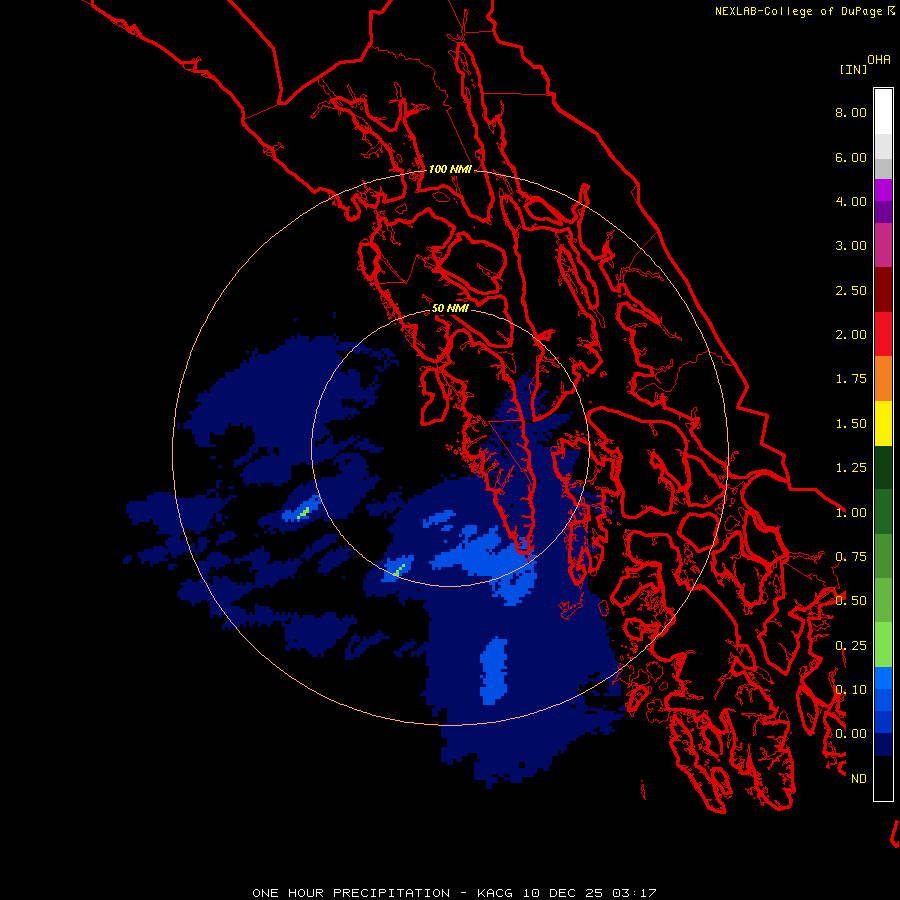The height and width of the screenshot is (900, 900).
Task: Click the NEXLAB-College of DuPage credit text
Action: click(798, 11)
